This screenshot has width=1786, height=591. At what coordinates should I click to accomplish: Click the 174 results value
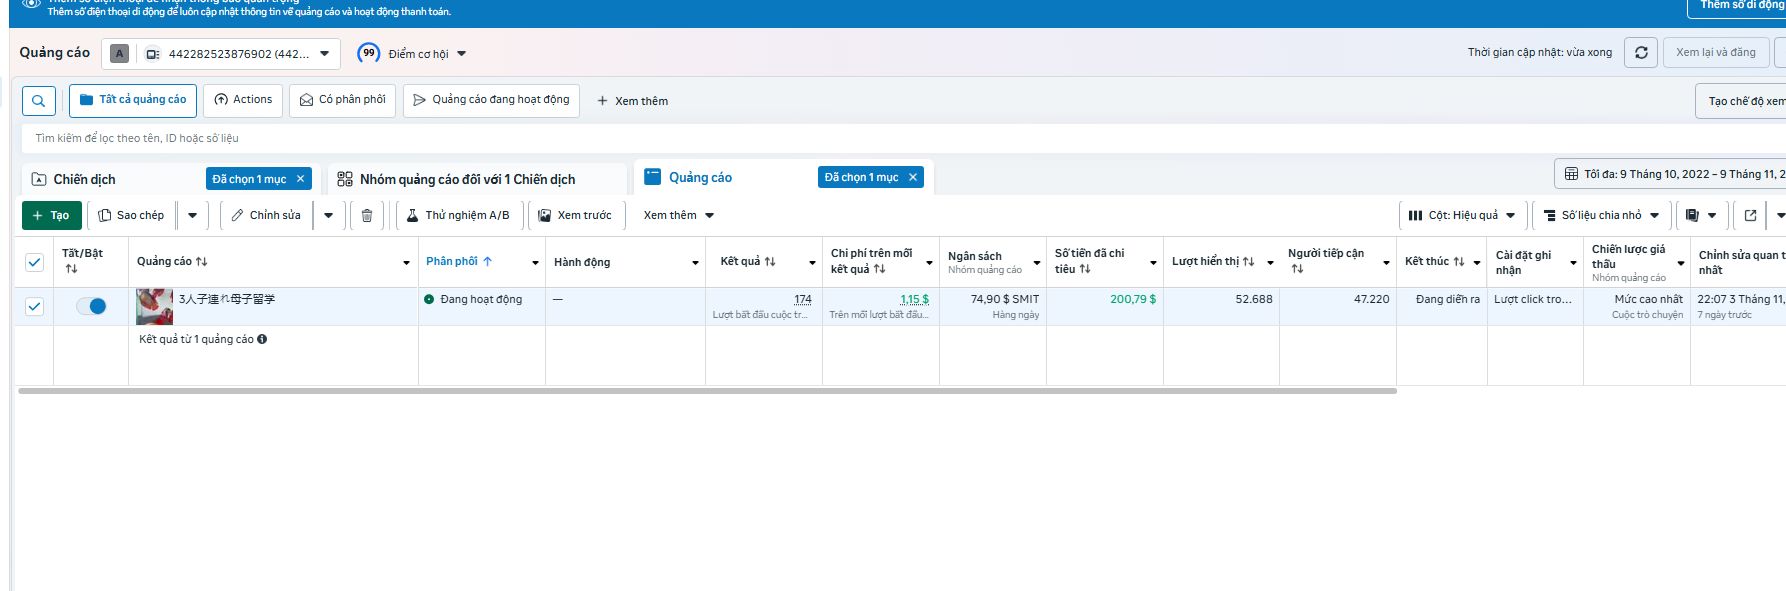click(x=803, y=299)
